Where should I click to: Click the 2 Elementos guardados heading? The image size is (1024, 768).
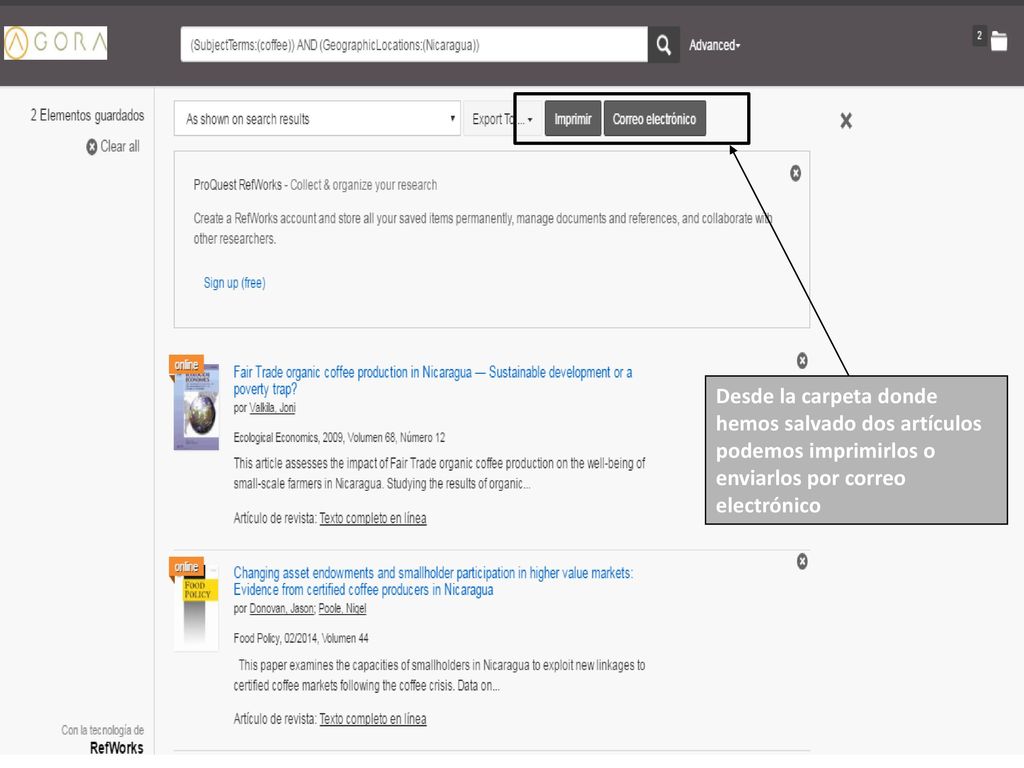[x=88, y=116]
